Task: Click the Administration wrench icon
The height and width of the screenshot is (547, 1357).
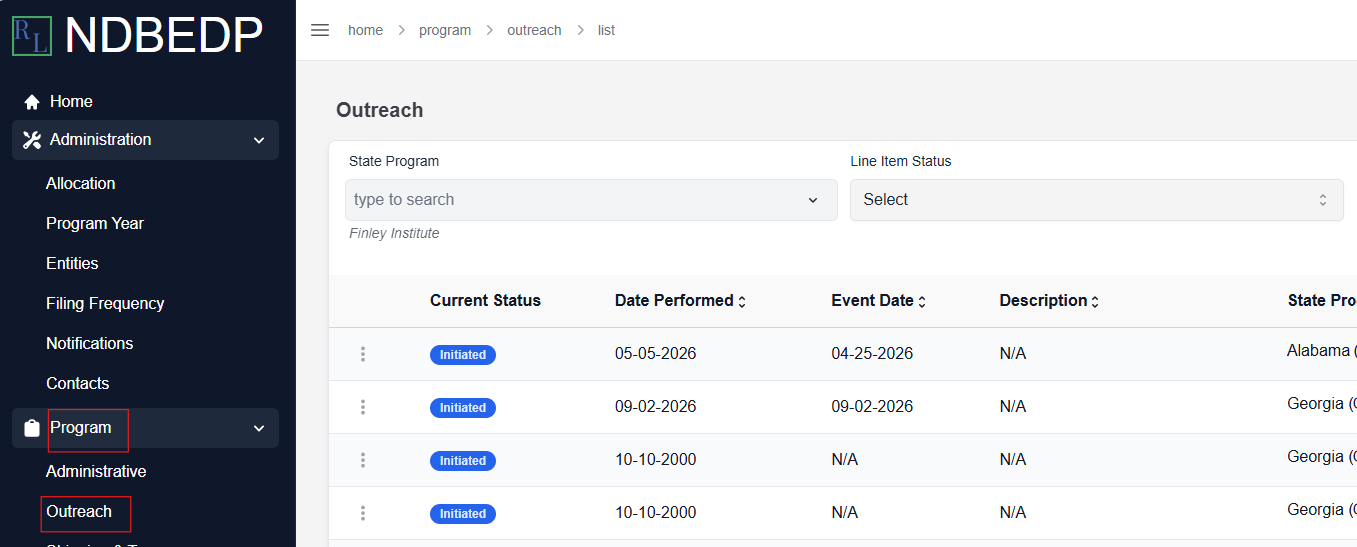Action: pyautogui.click(x=32, y=140)
